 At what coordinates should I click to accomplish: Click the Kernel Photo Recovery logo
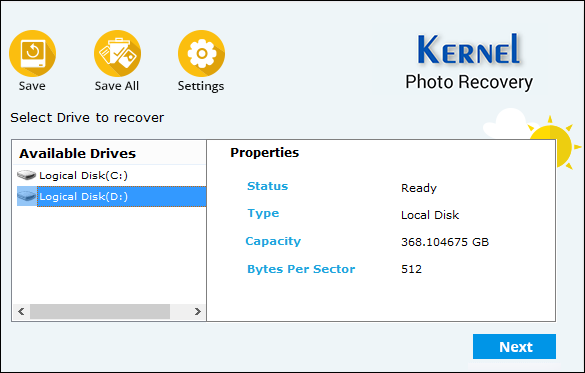[469, 62]
